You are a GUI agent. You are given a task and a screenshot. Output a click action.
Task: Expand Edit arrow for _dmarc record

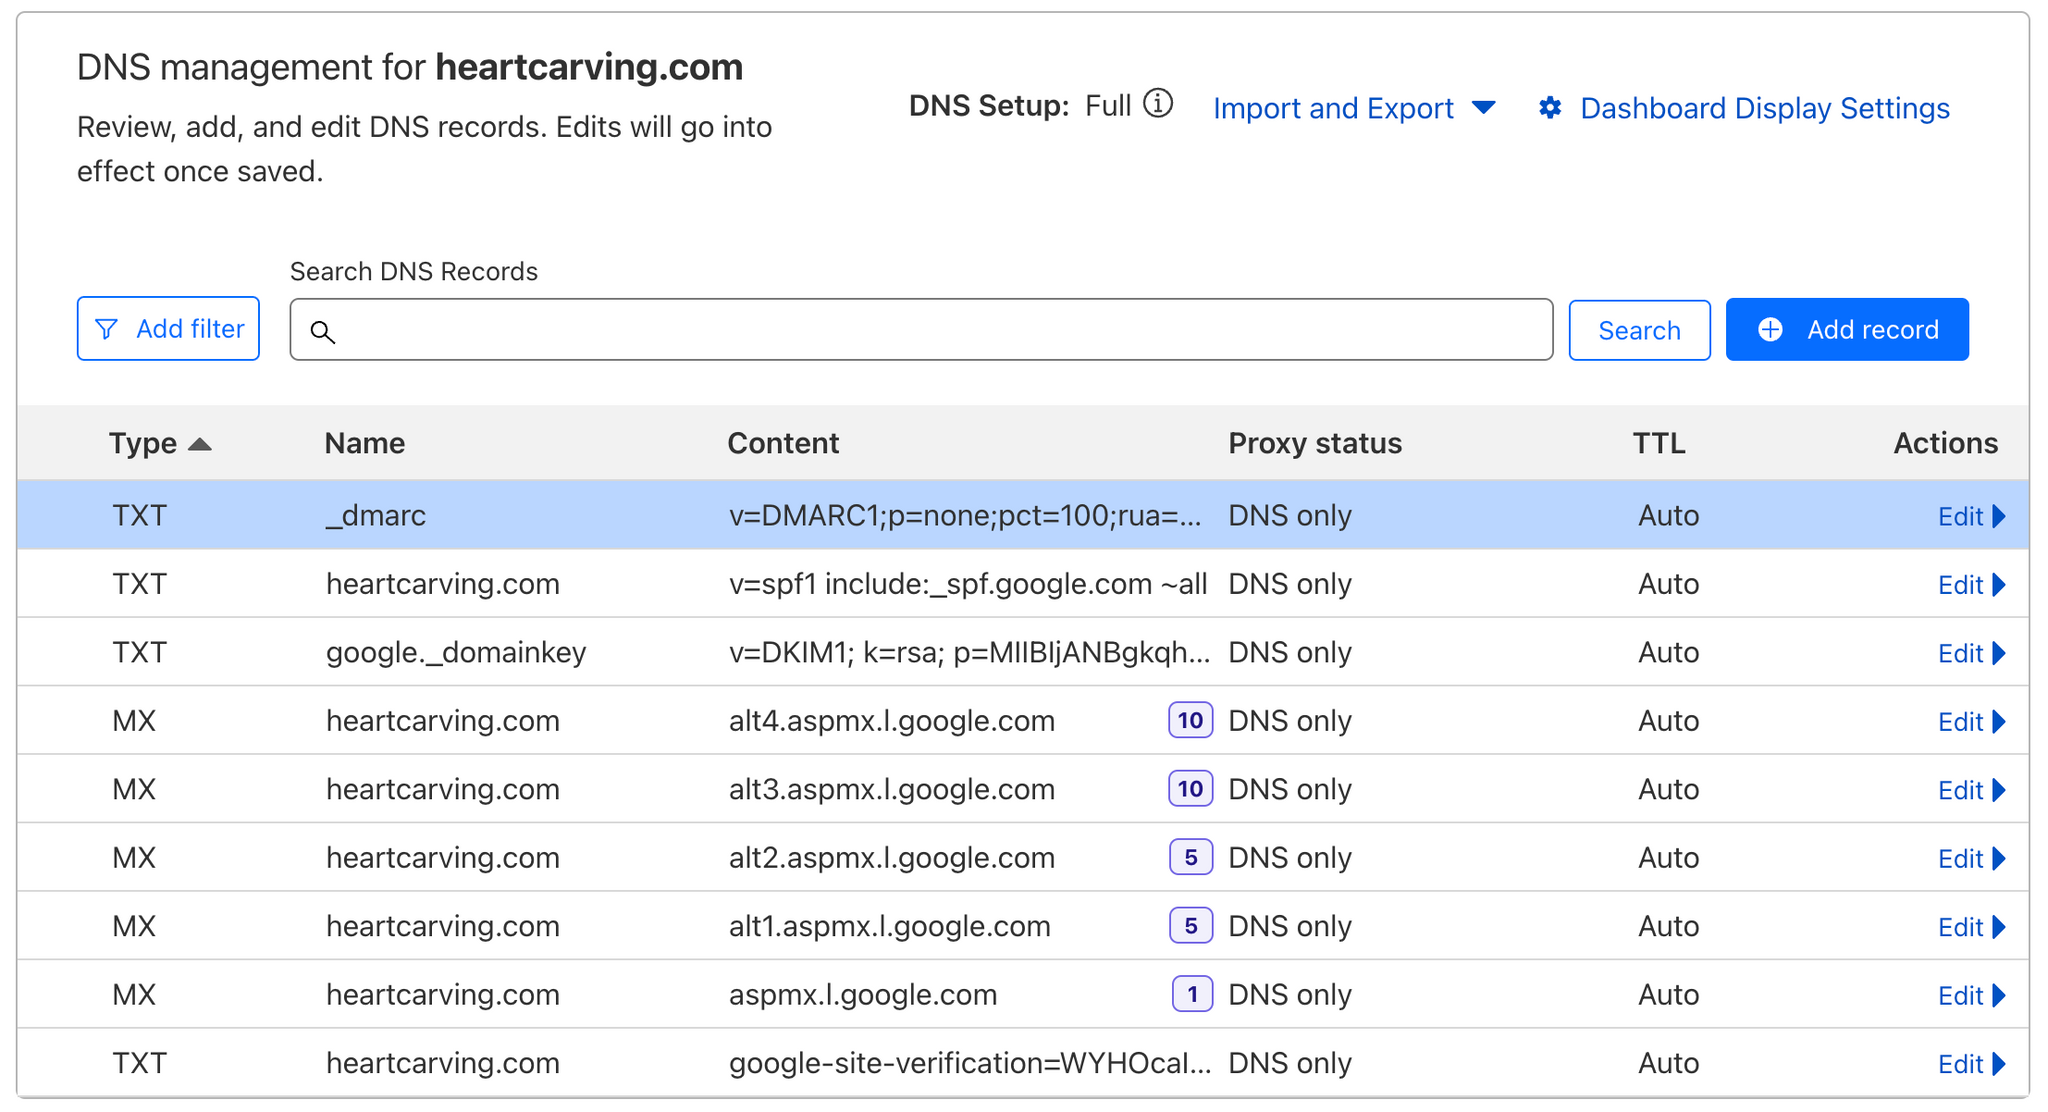click(1999, 516)
